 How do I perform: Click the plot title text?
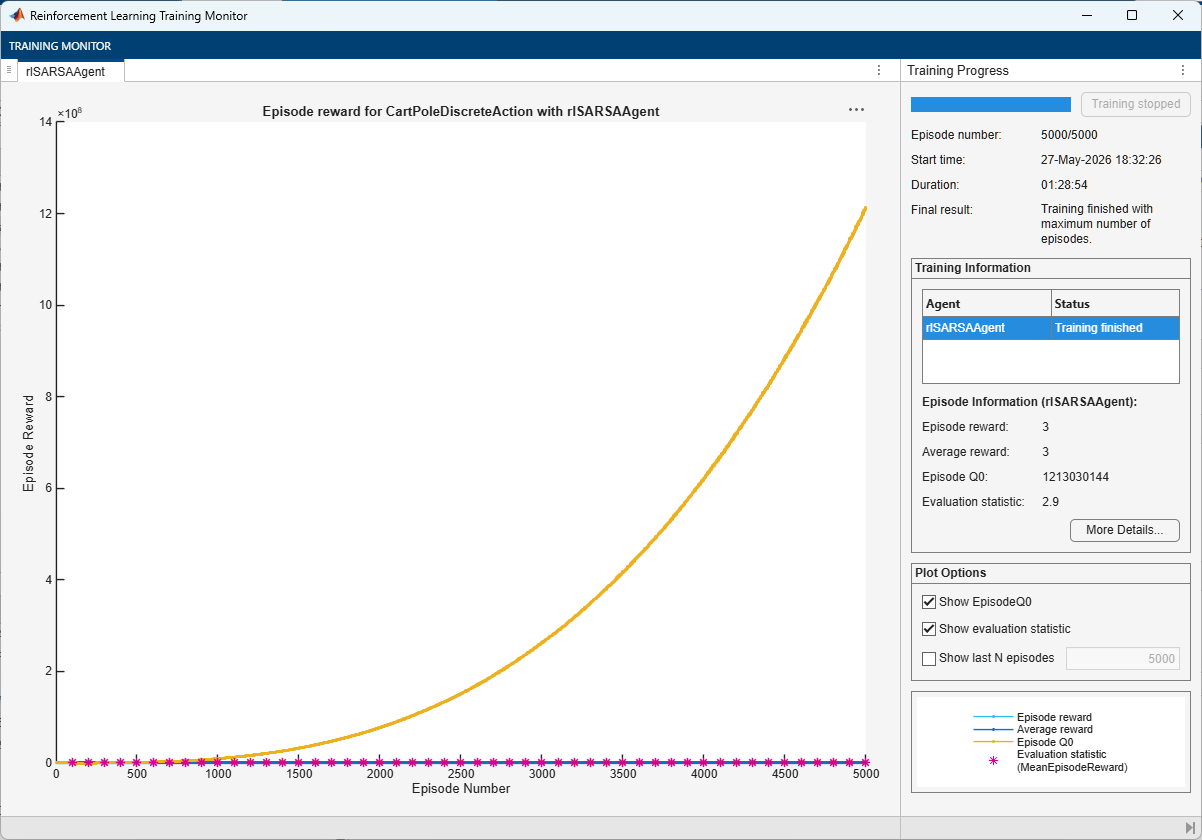pyautogui.click(x=460, y=111)
